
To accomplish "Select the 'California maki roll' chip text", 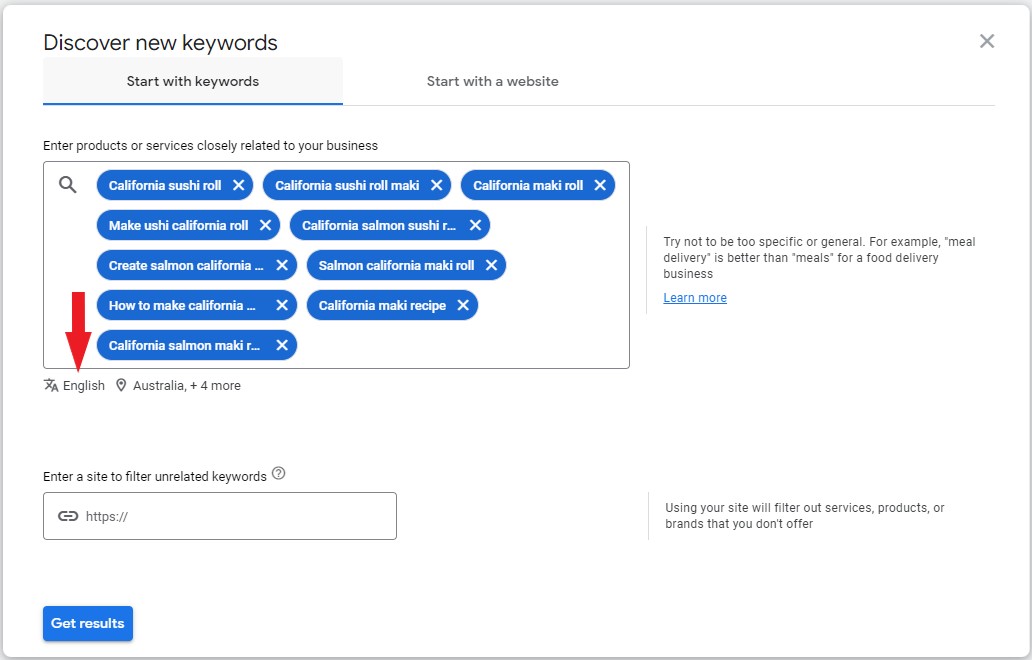I will (x=528, y=186).
